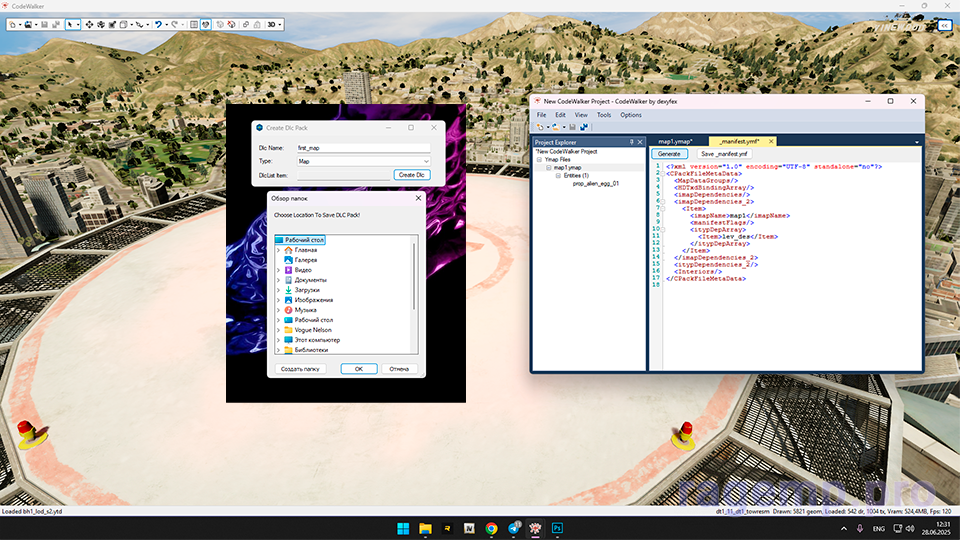Click the copy link icon in toolbar
This screenshot has height=540, width=960.
(246, 24)
